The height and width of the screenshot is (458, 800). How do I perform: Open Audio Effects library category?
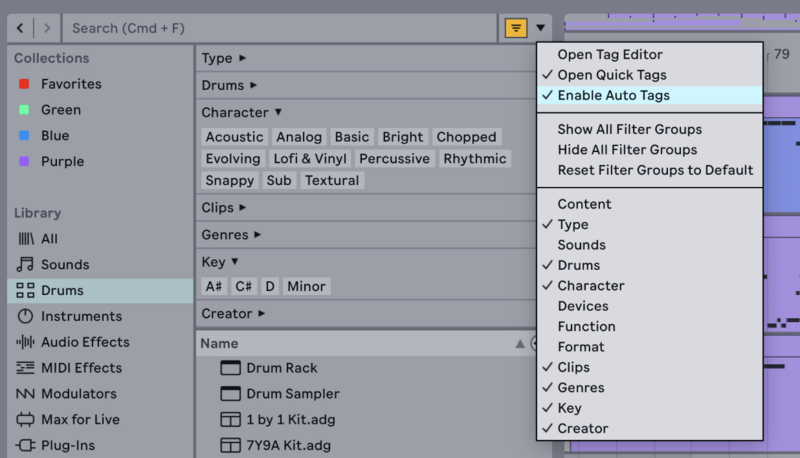(x=85, y=342)
